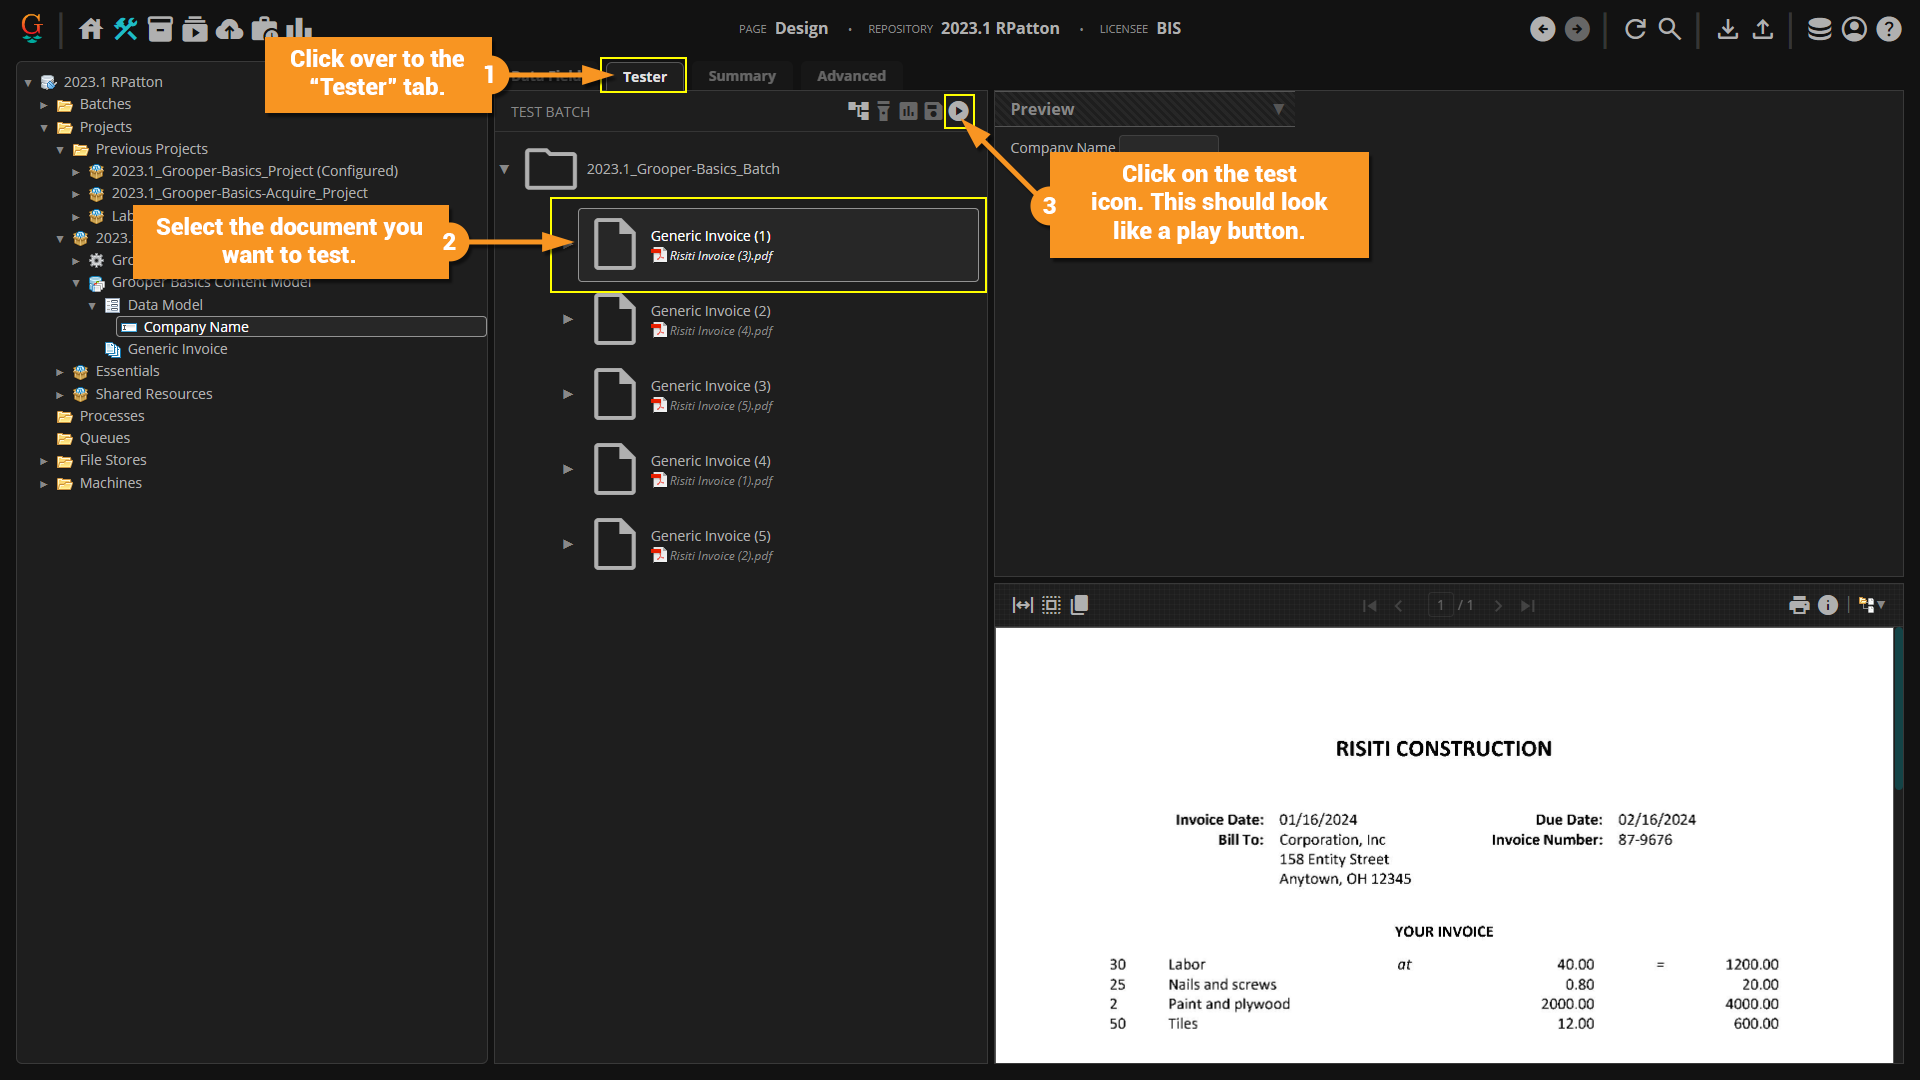Open the Preview panel dropdown arrow

click(1278, 109)
